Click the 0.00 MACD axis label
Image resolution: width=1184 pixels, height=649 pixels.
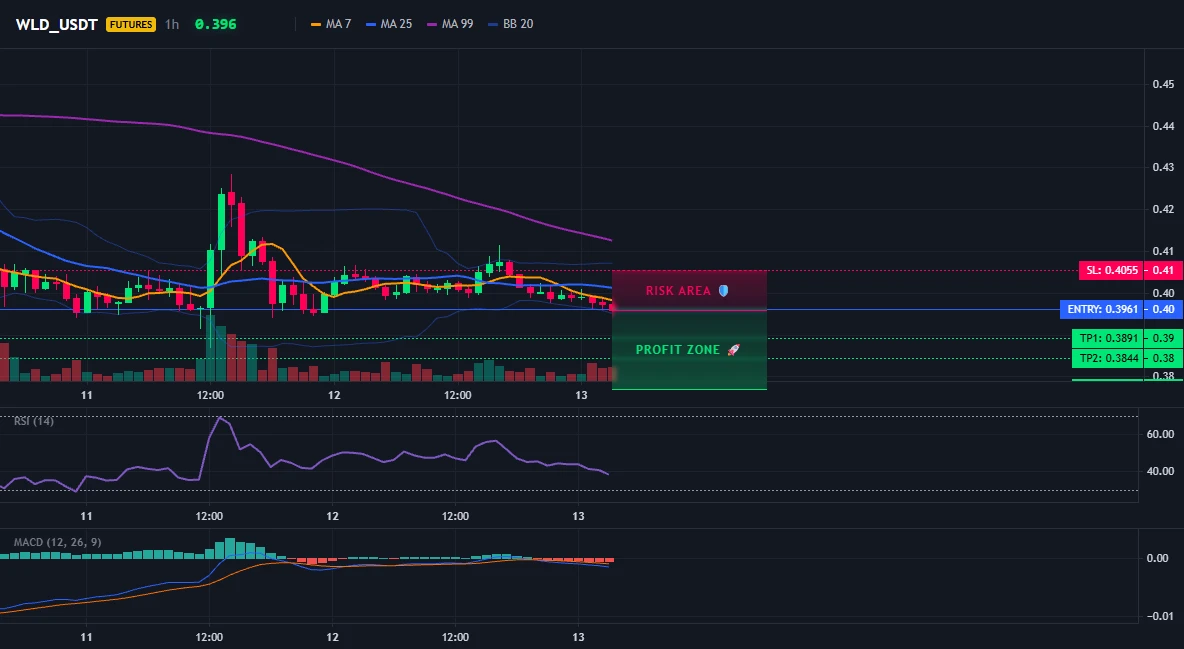tap(1158, 558)
